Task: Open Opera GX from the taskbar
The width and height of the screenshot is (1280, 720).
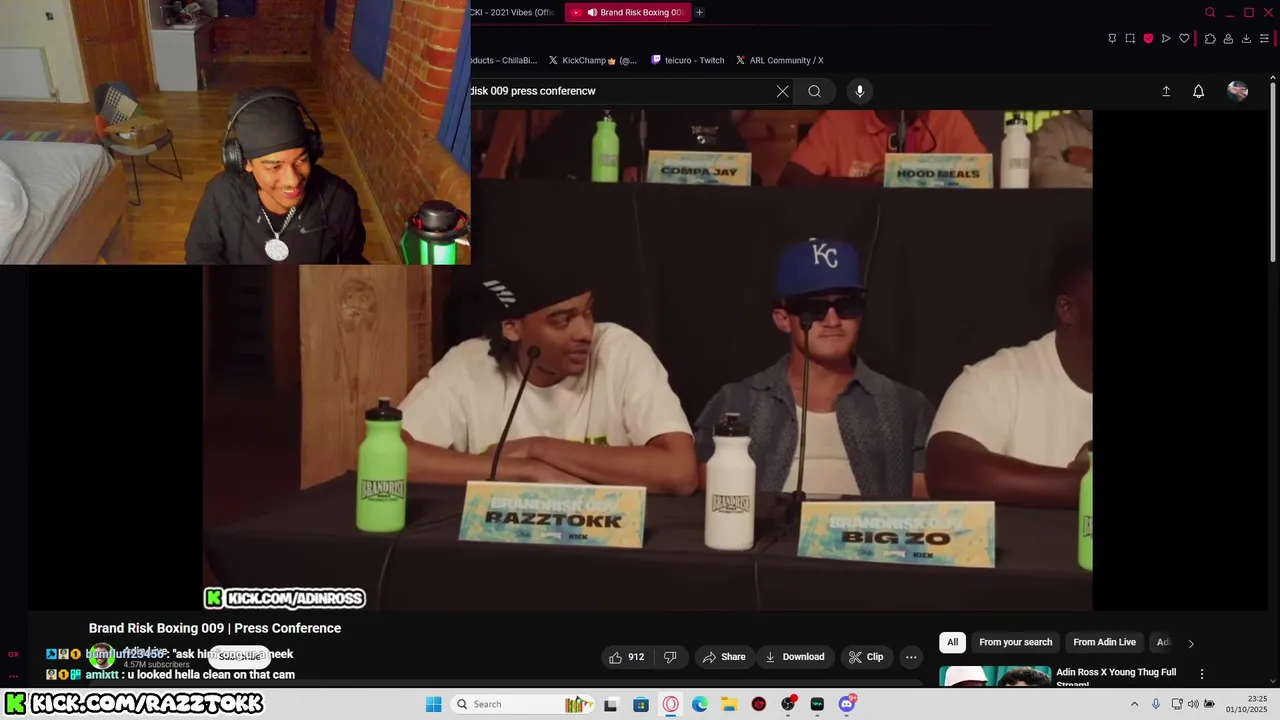Action: point(670,704)
